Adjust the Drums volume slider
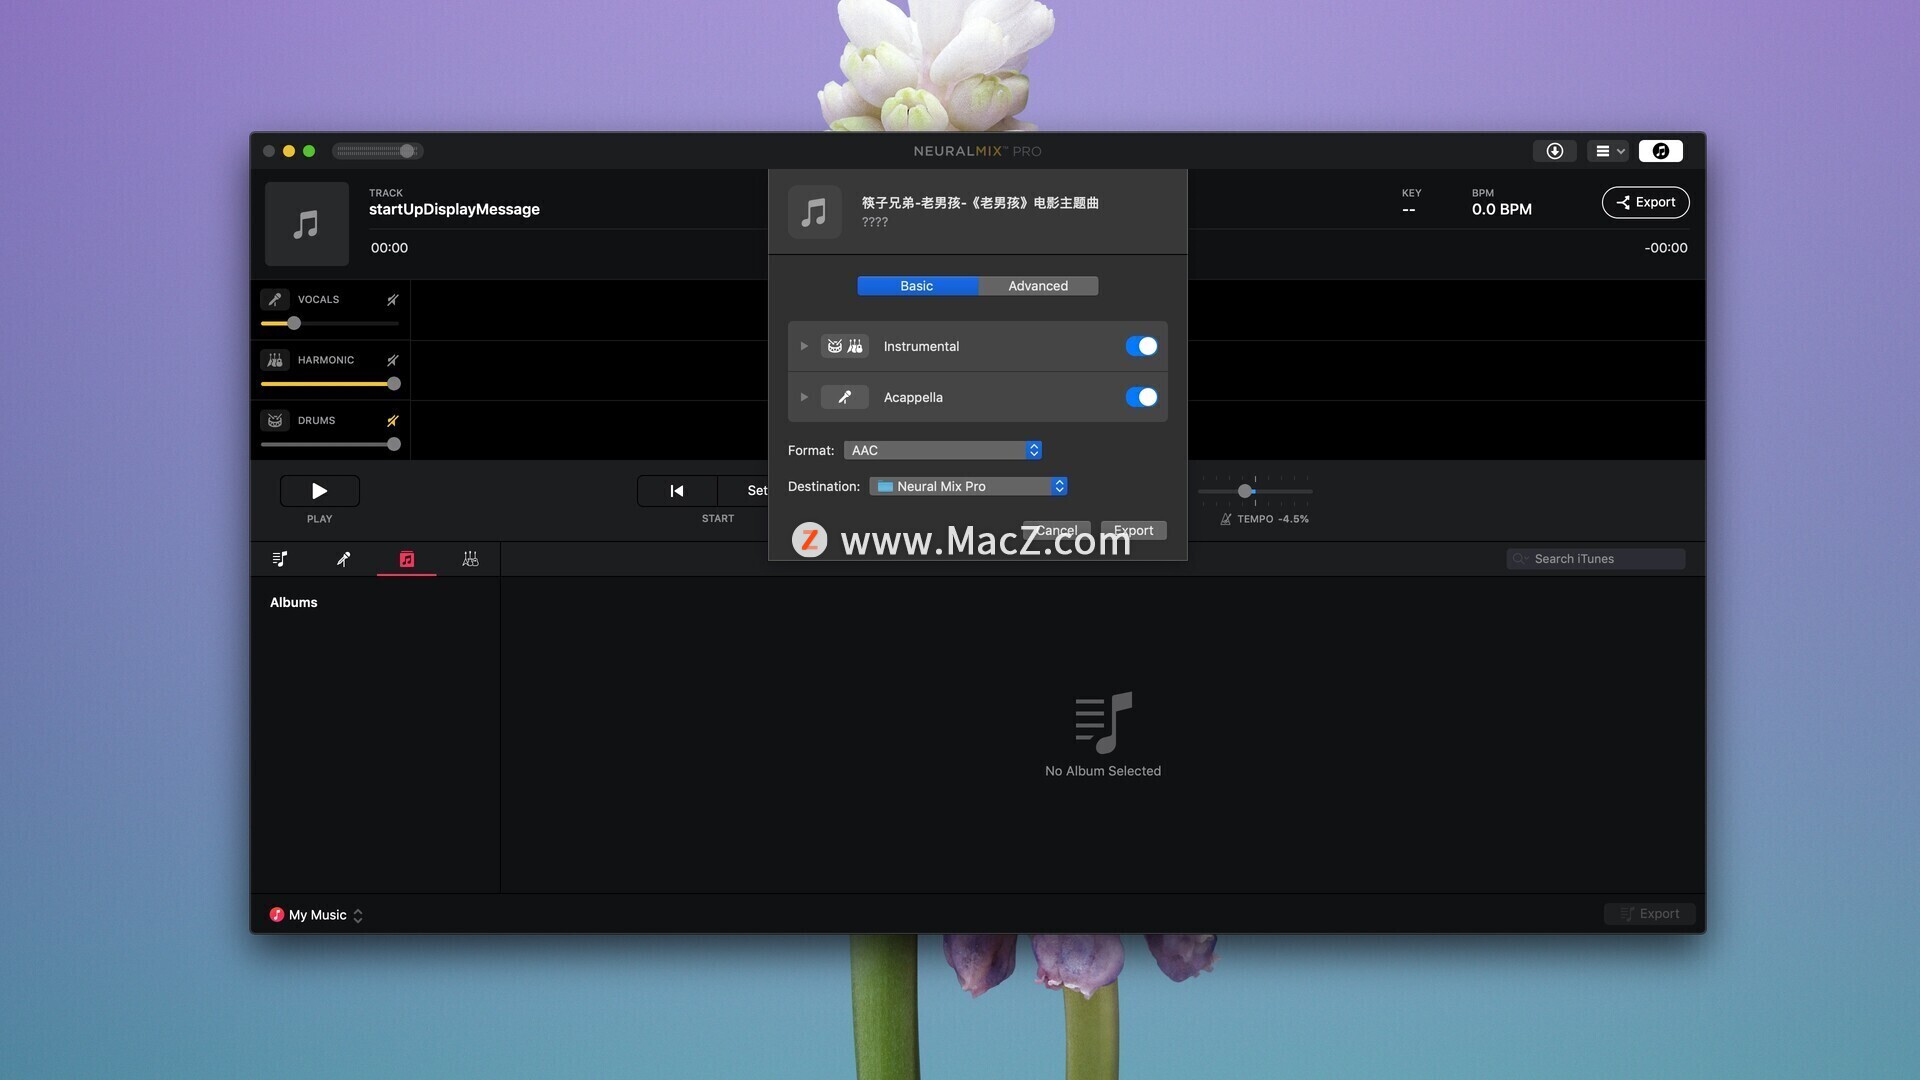 pos(330,444)
